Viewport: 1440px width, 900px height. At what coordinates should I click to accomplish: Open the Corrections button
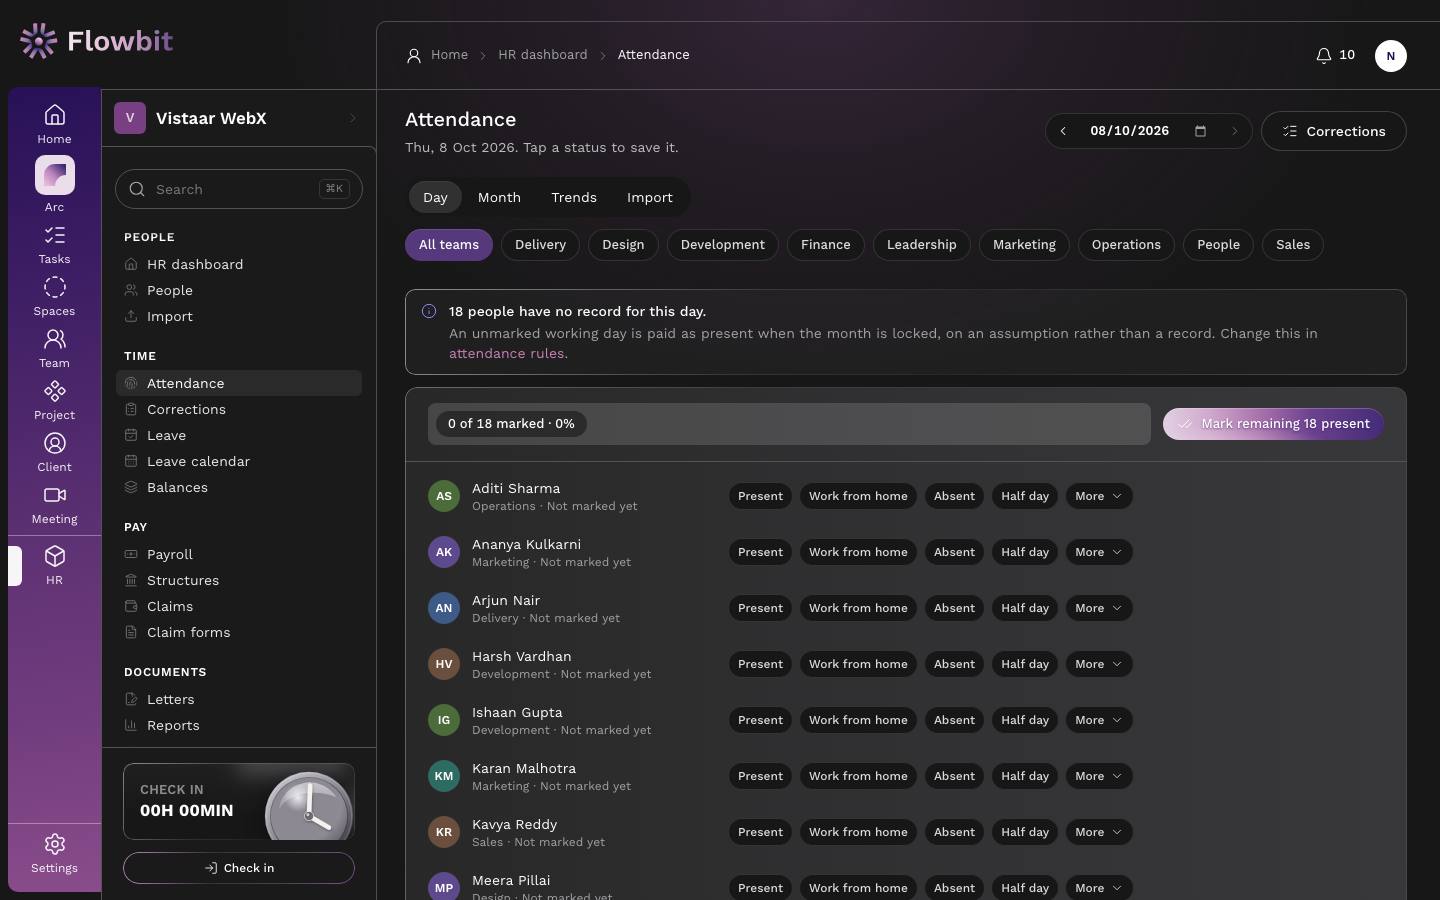pyautogui.click(x=1333, y=131)
